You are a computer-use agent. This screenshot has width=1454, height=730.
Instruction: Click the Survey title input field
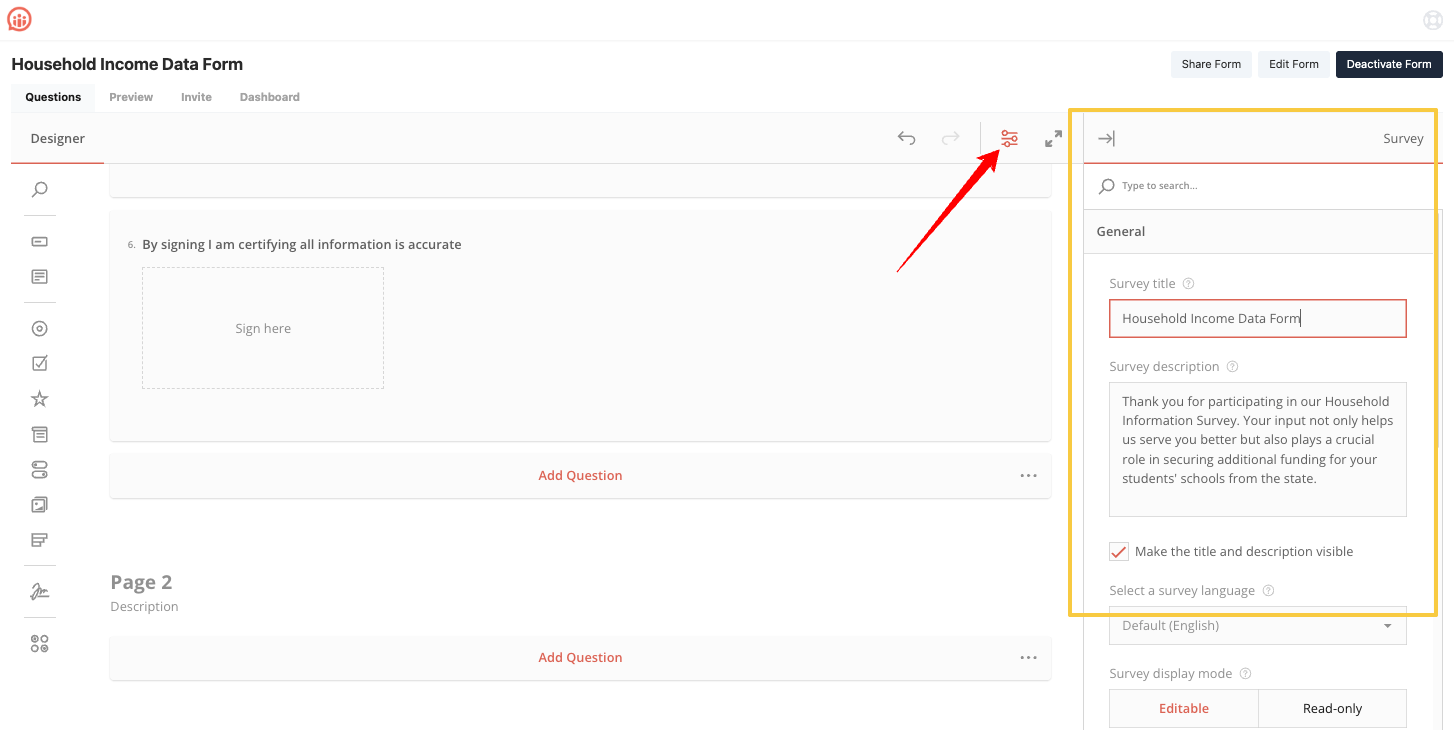(1257, 319)
